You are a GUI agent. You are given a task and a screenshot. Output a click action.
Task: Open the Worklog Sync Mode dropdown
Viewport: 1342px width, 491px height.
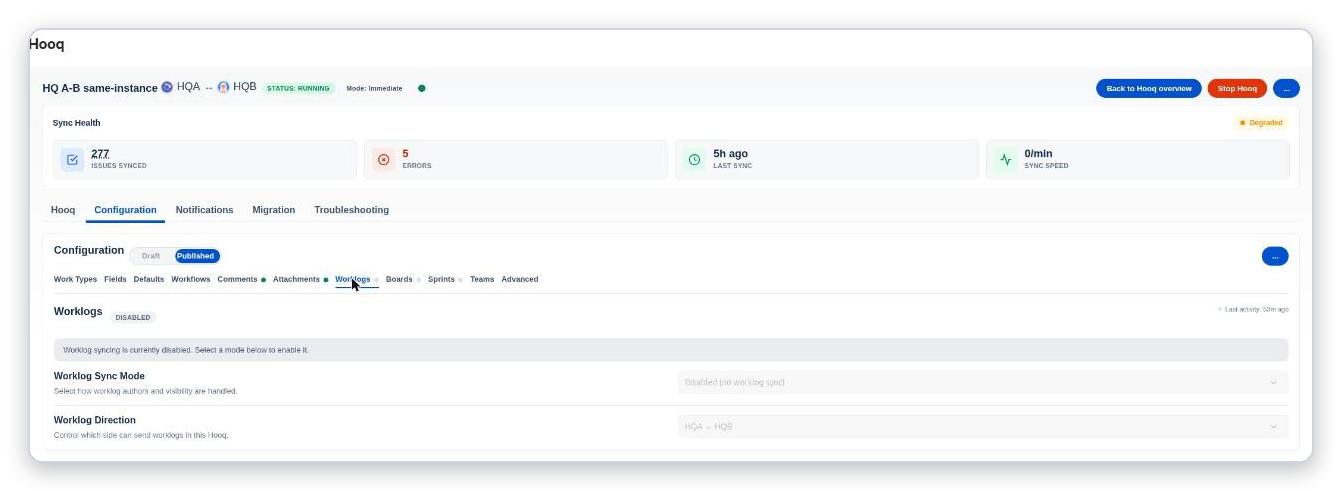point(983,382)
